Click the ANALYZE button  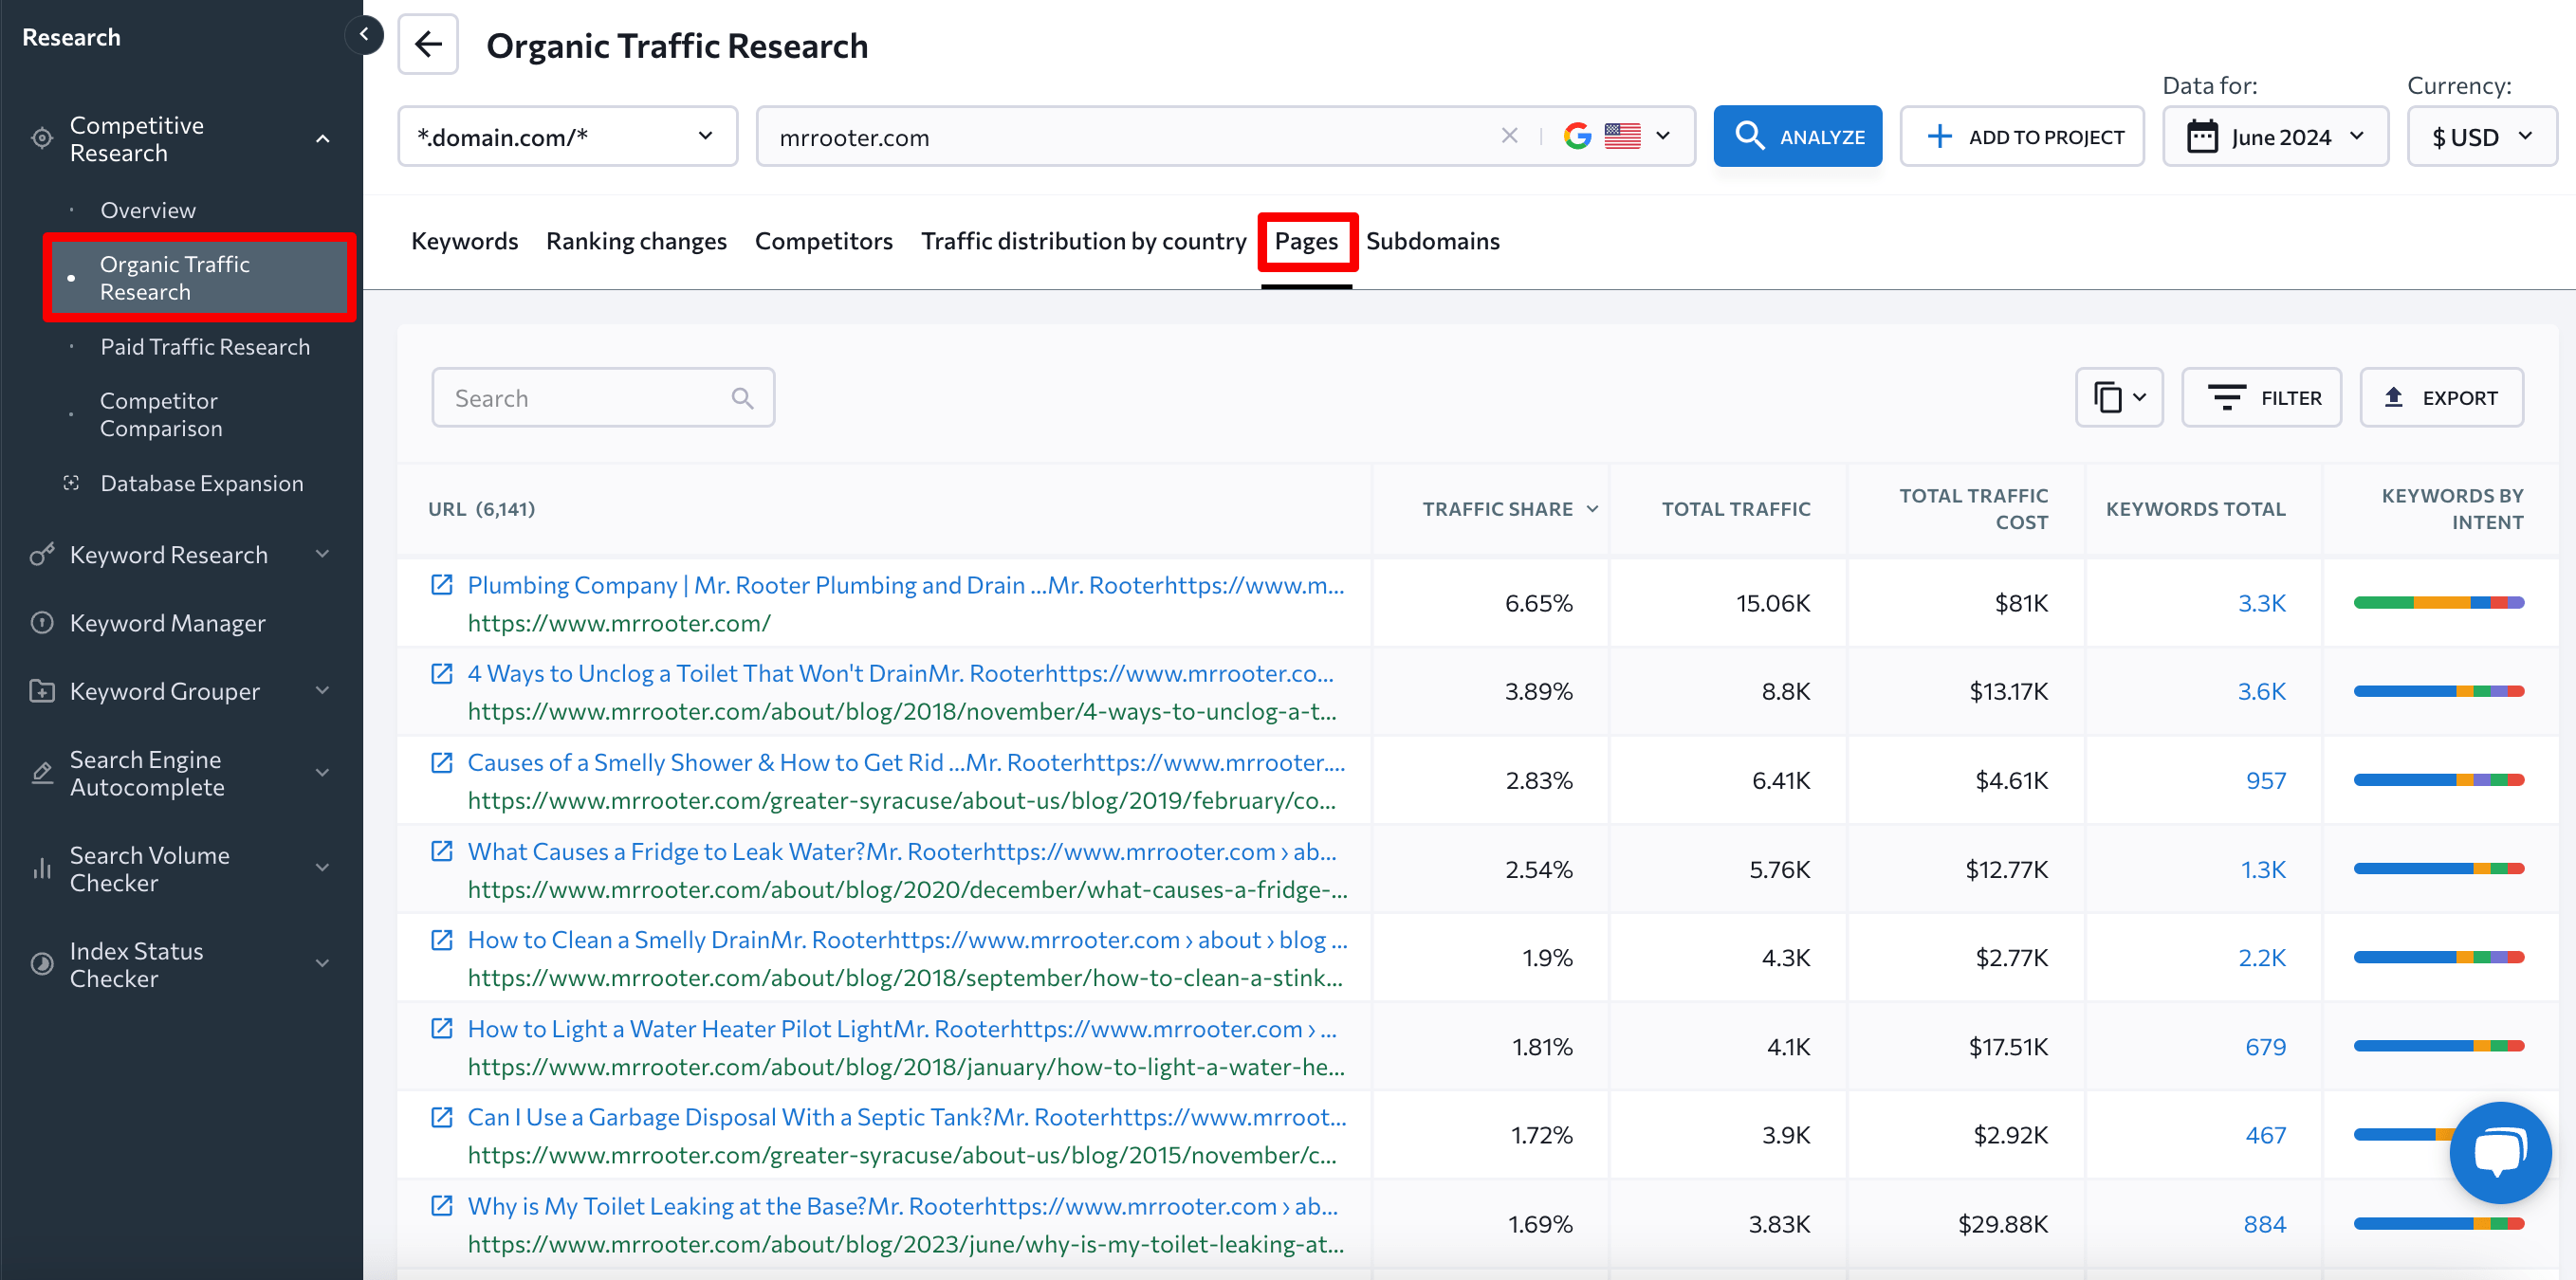point(1797,136)
